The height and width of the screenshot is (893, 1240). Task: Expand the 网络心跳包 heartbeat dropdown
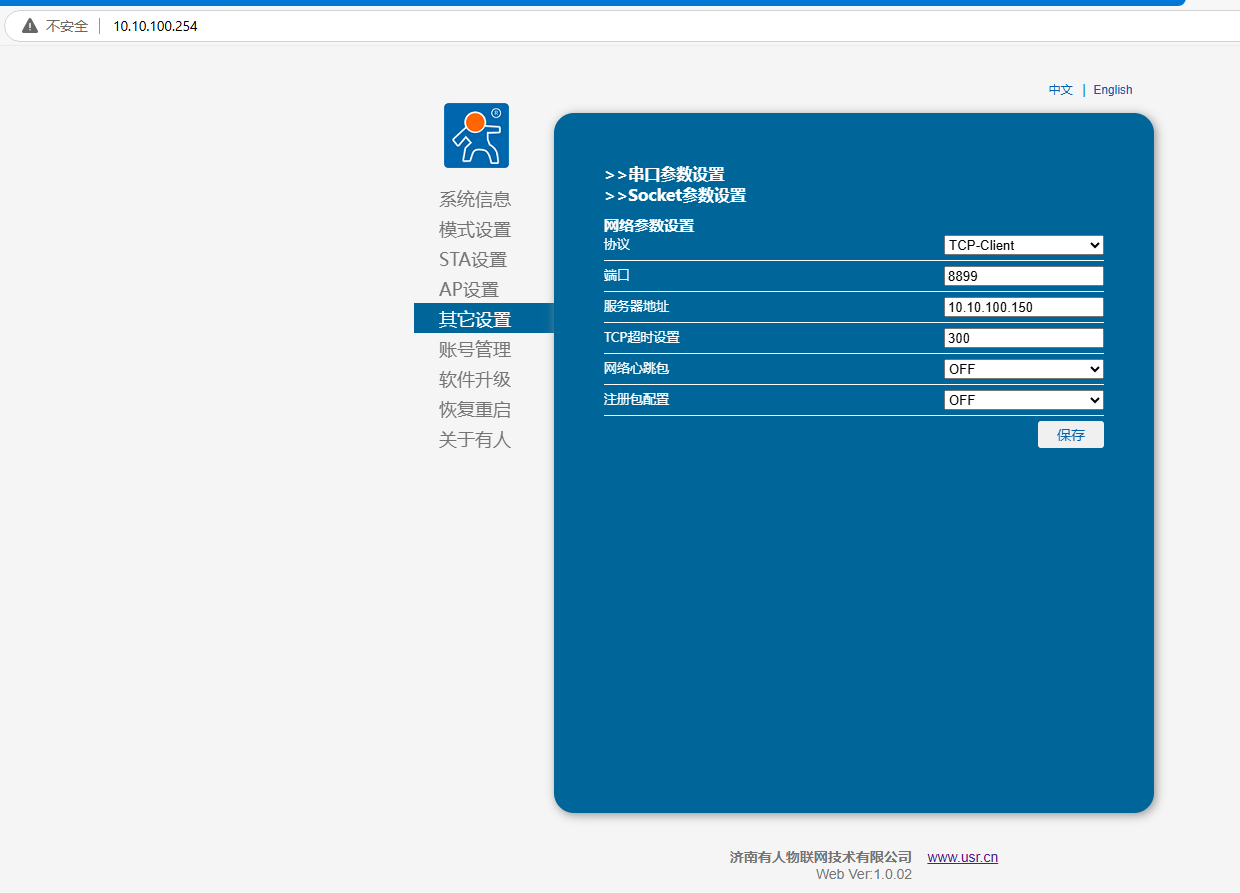1023,369
